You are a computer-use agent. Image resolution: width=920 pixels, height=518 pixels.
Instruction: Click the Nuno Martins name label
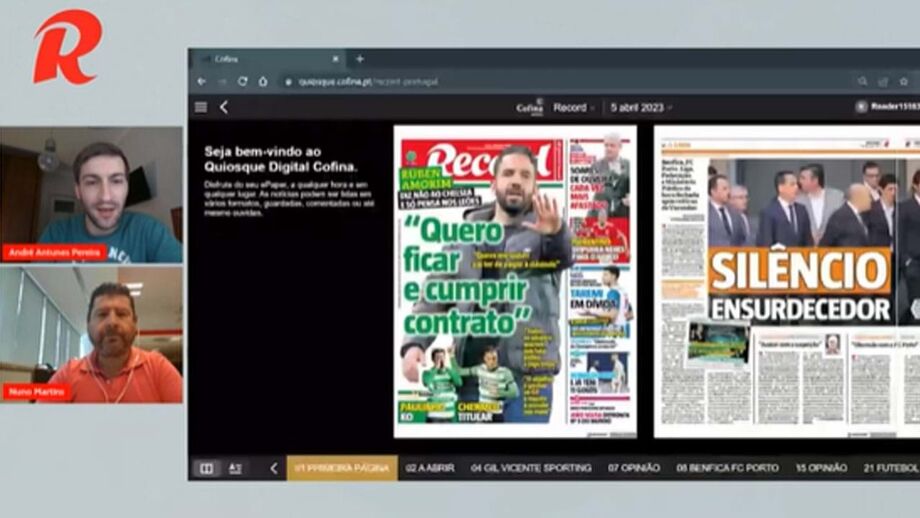pyautogui.click(x=36, y=392)
